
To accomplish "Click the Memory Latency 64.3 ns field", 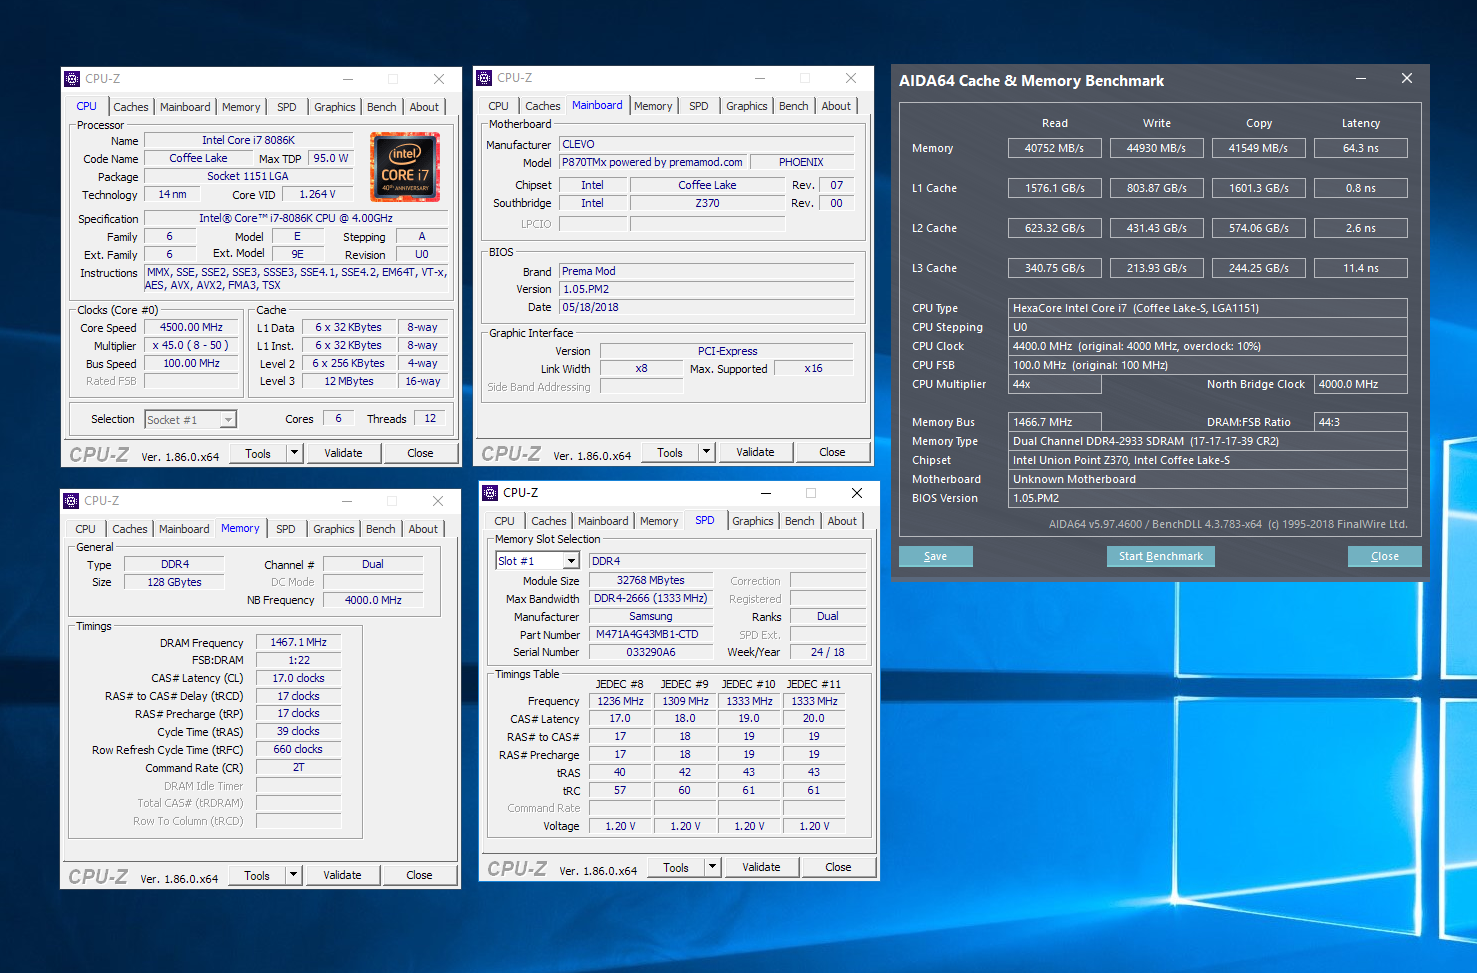I will 1360,148.
